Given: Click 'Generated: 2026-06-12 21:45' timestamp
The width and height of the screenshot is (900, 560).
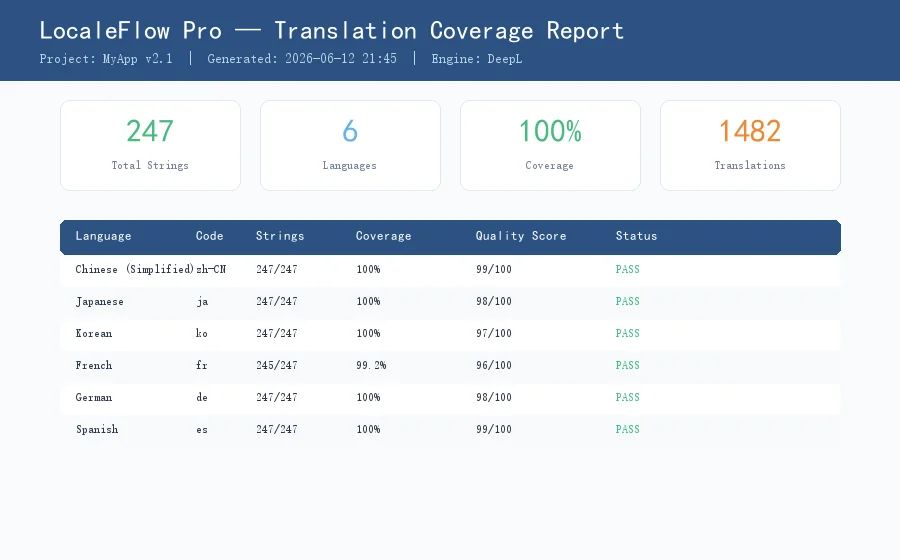Looking at the screenshot, I should [x=302, y=59].
